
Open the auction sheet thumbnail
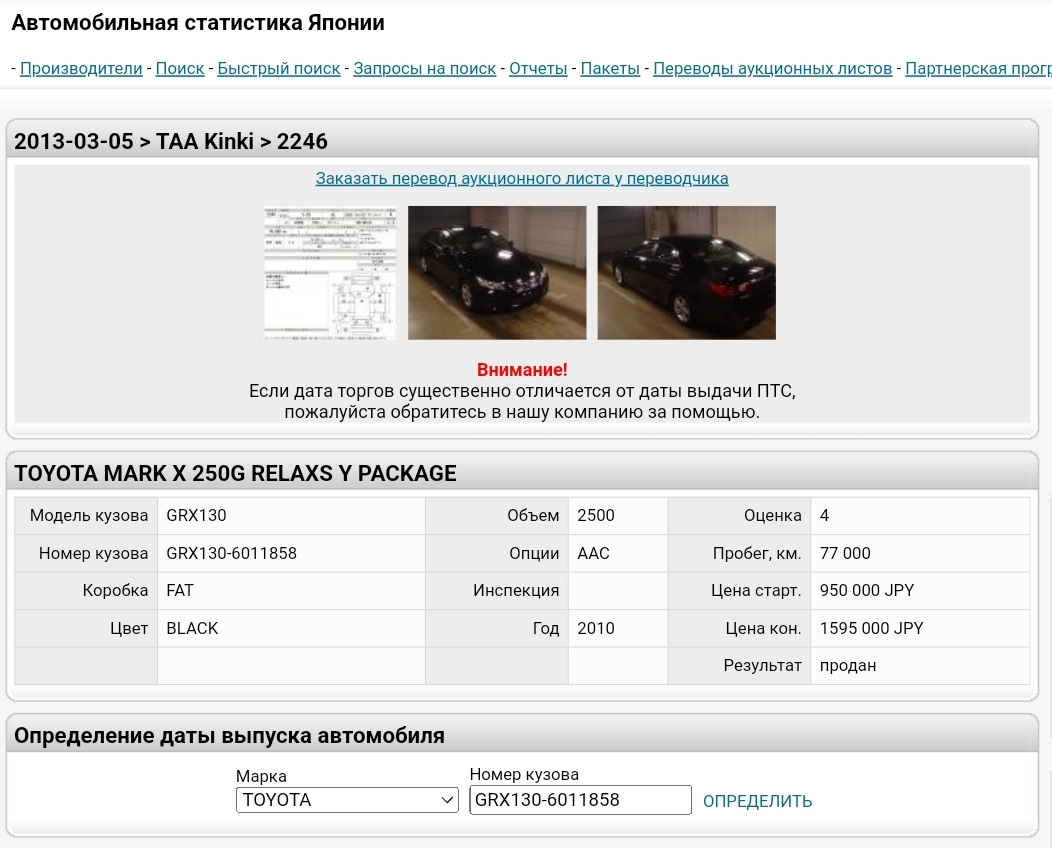pos(330,273)
